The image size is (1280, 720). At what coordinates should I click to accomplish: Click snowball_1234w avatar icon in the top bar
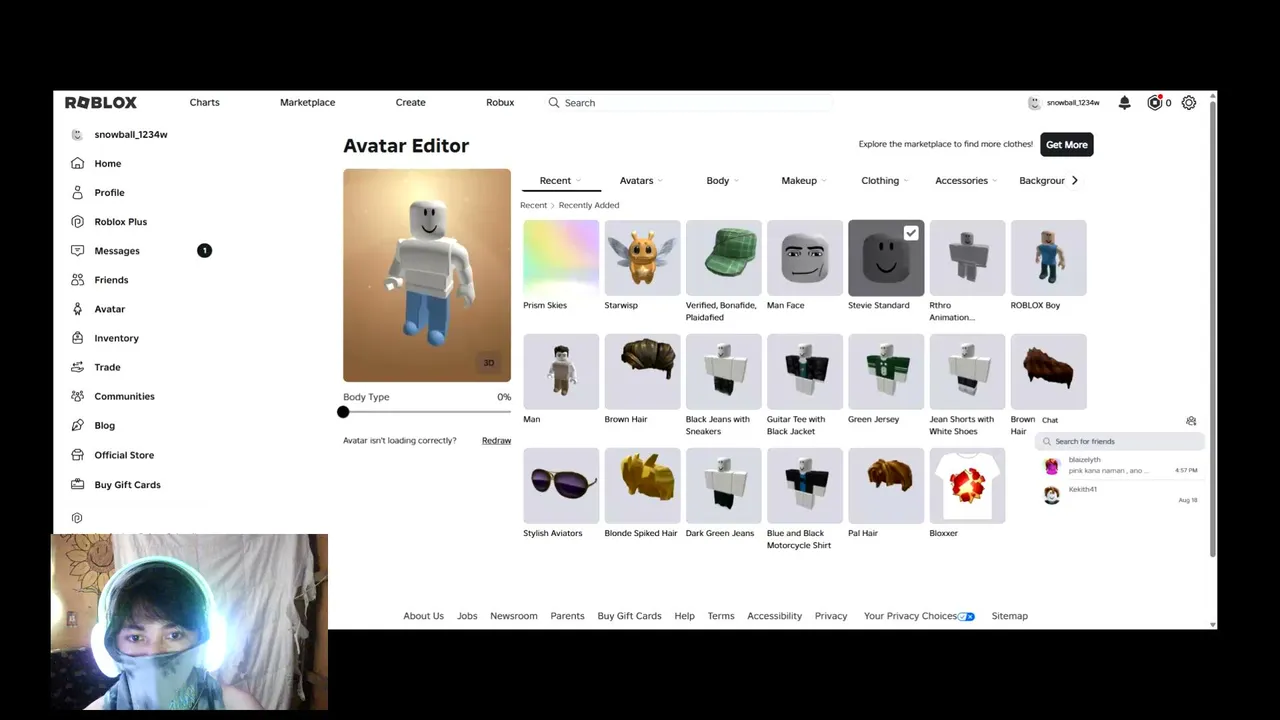point(1034,103)
